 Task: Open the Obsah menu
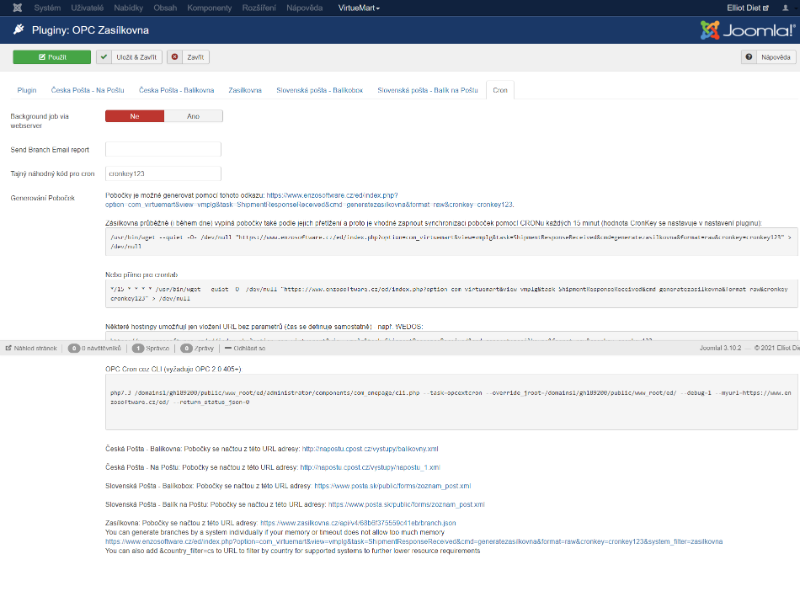pos(165,8)
